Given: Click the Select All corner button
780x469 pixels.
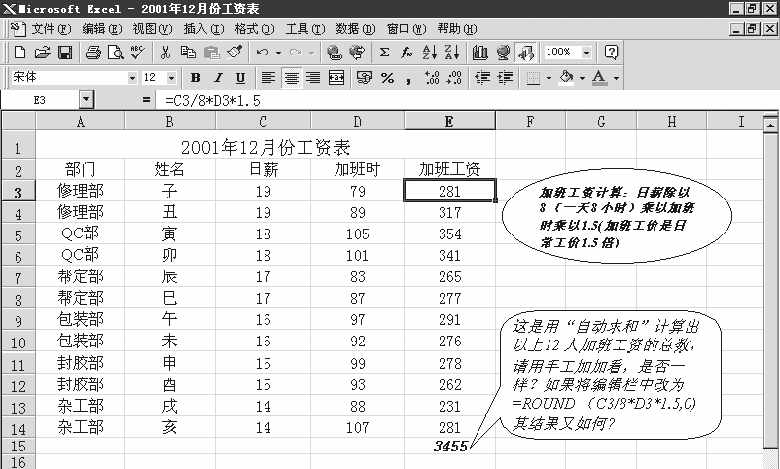Looking at the screenshot, I should pos(18,121).
